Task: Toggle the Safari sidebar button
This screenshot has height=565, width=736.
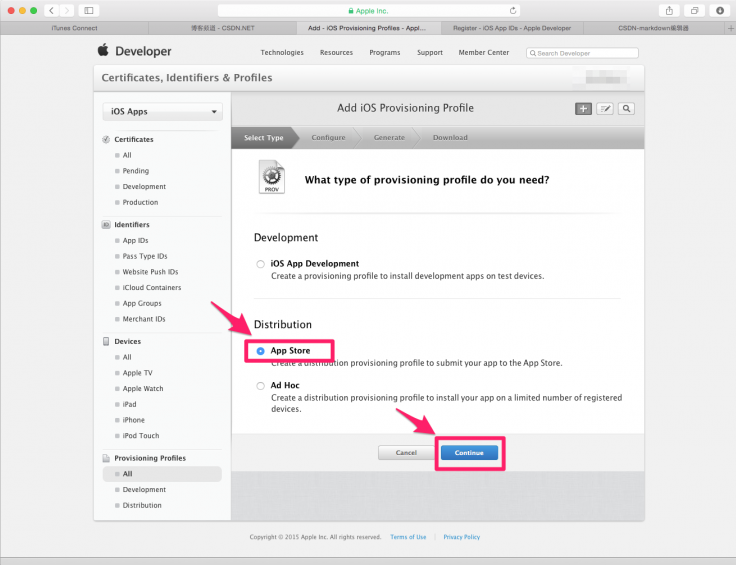Action: [x=89, y=10]
